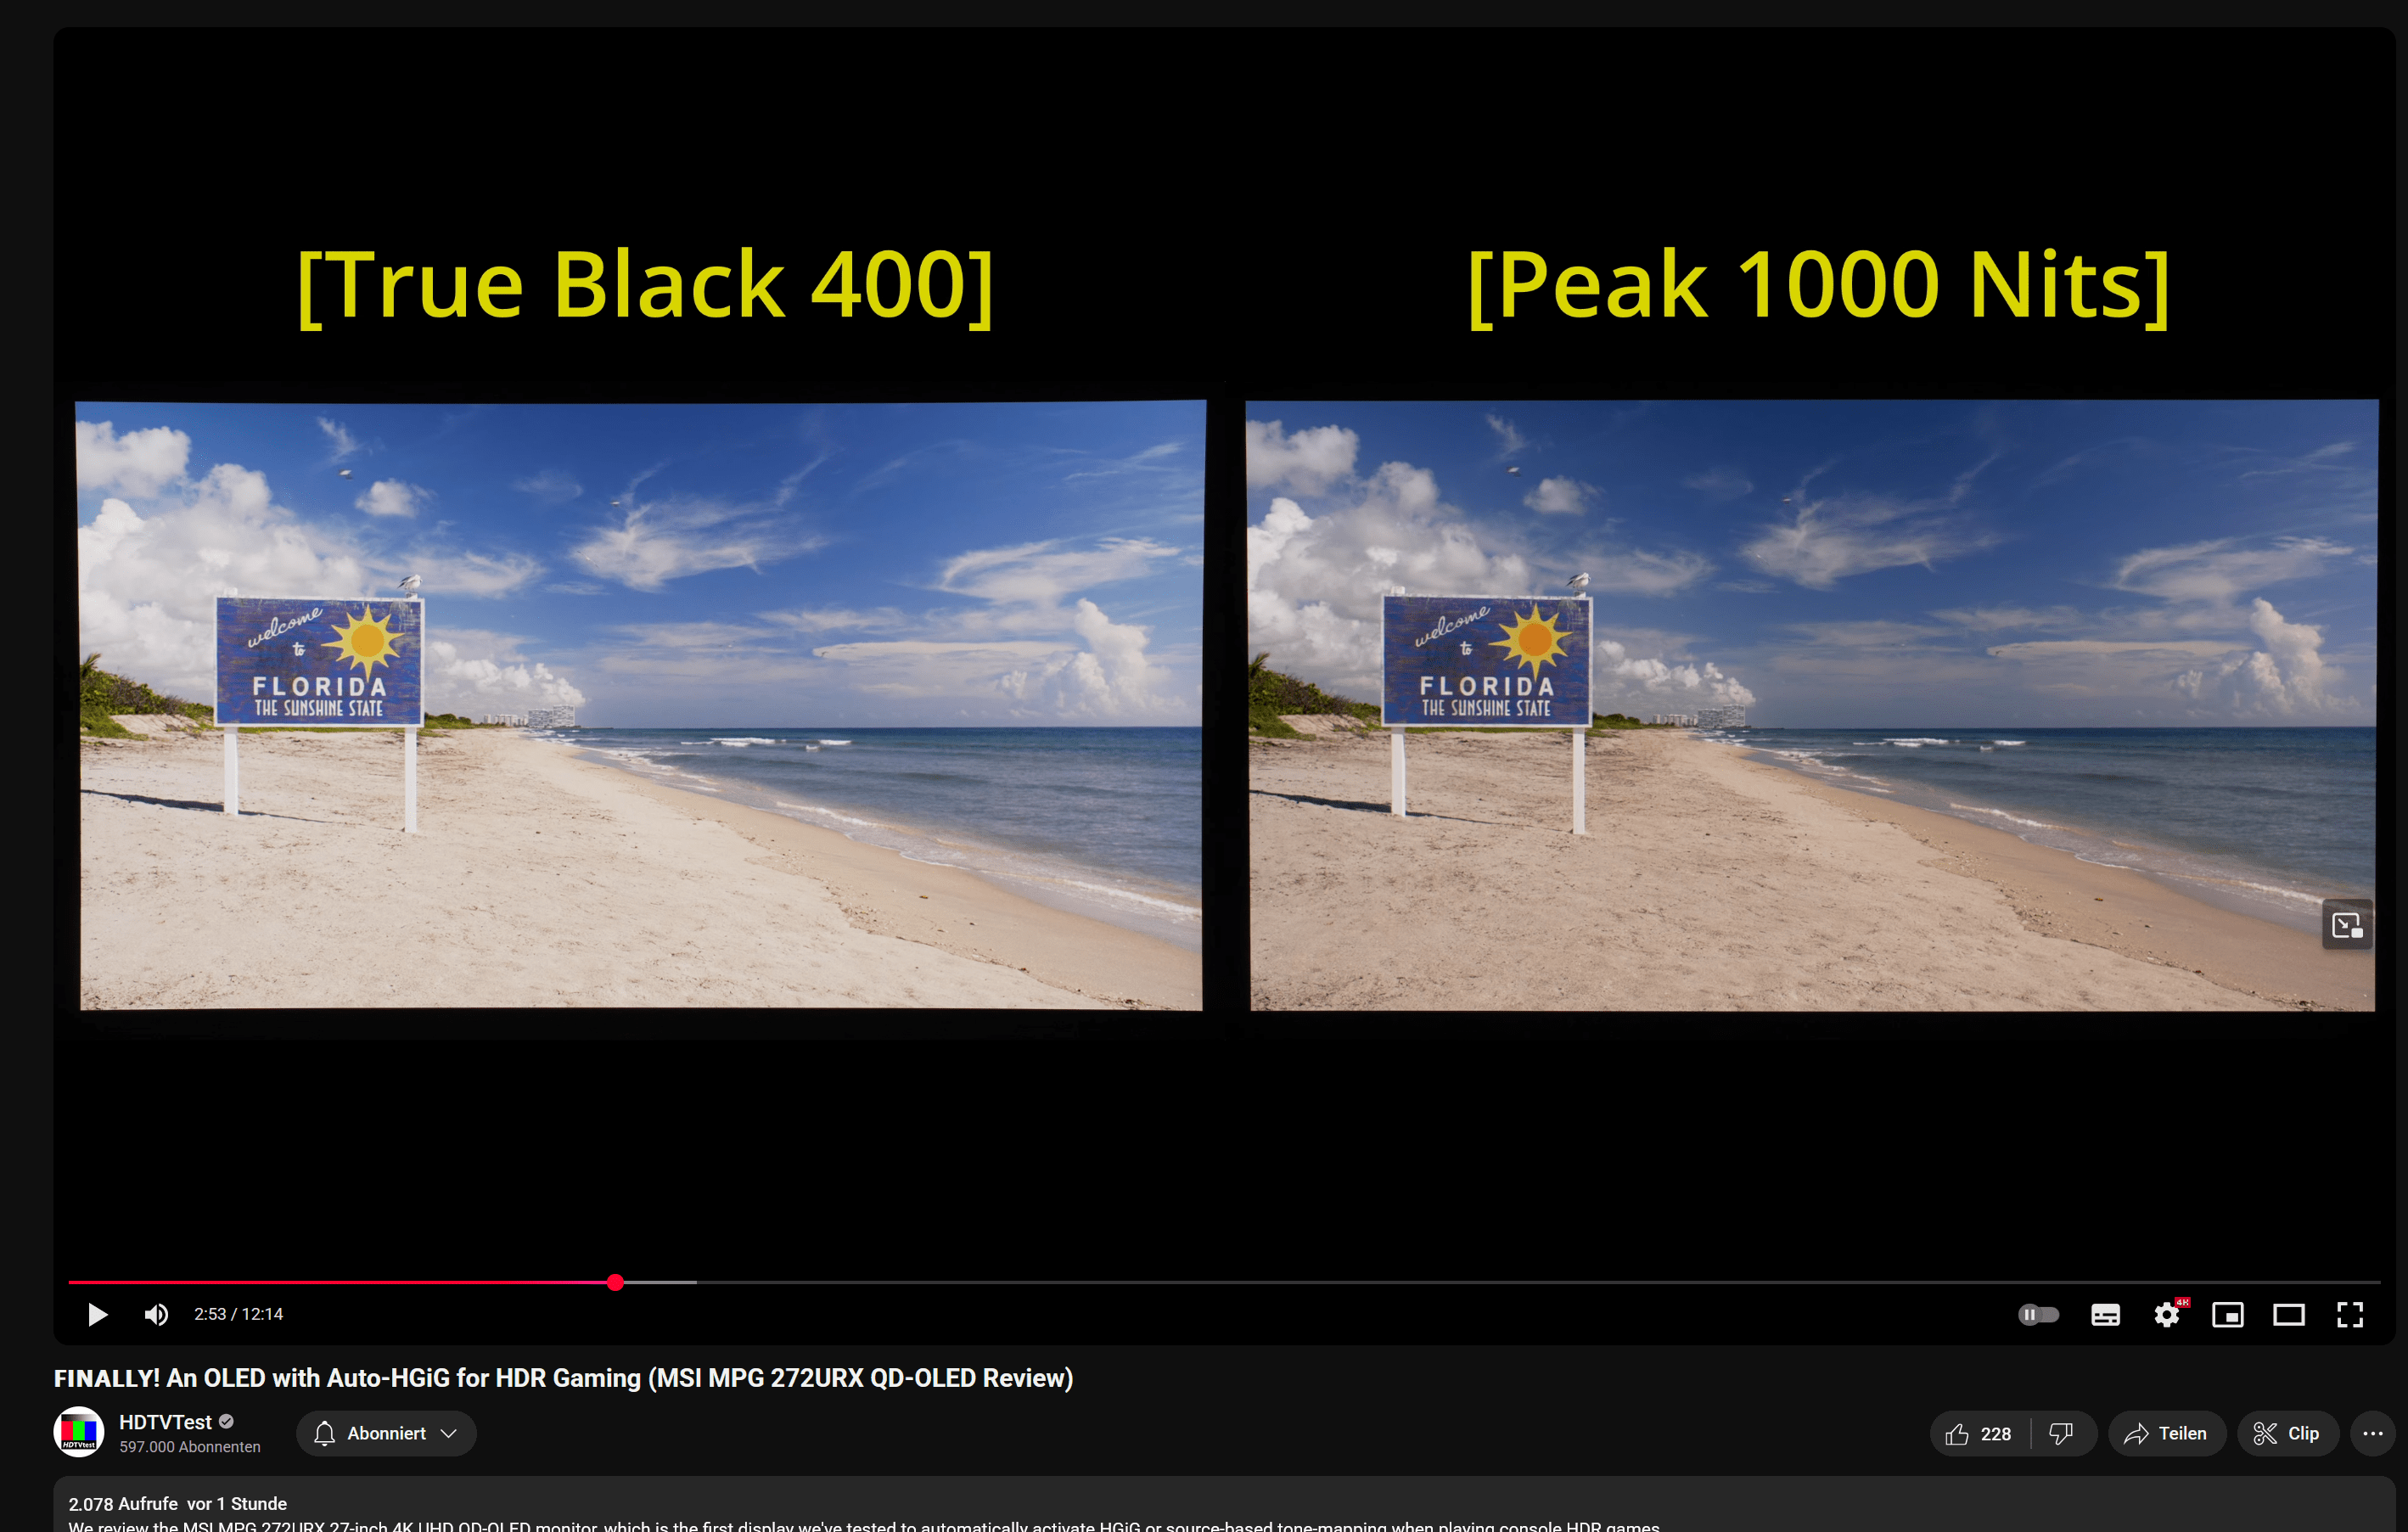Dislike the video with thumbs down
Image resolution: width=2408 pixels, height=1532 pixels.
(2061, 1434)
